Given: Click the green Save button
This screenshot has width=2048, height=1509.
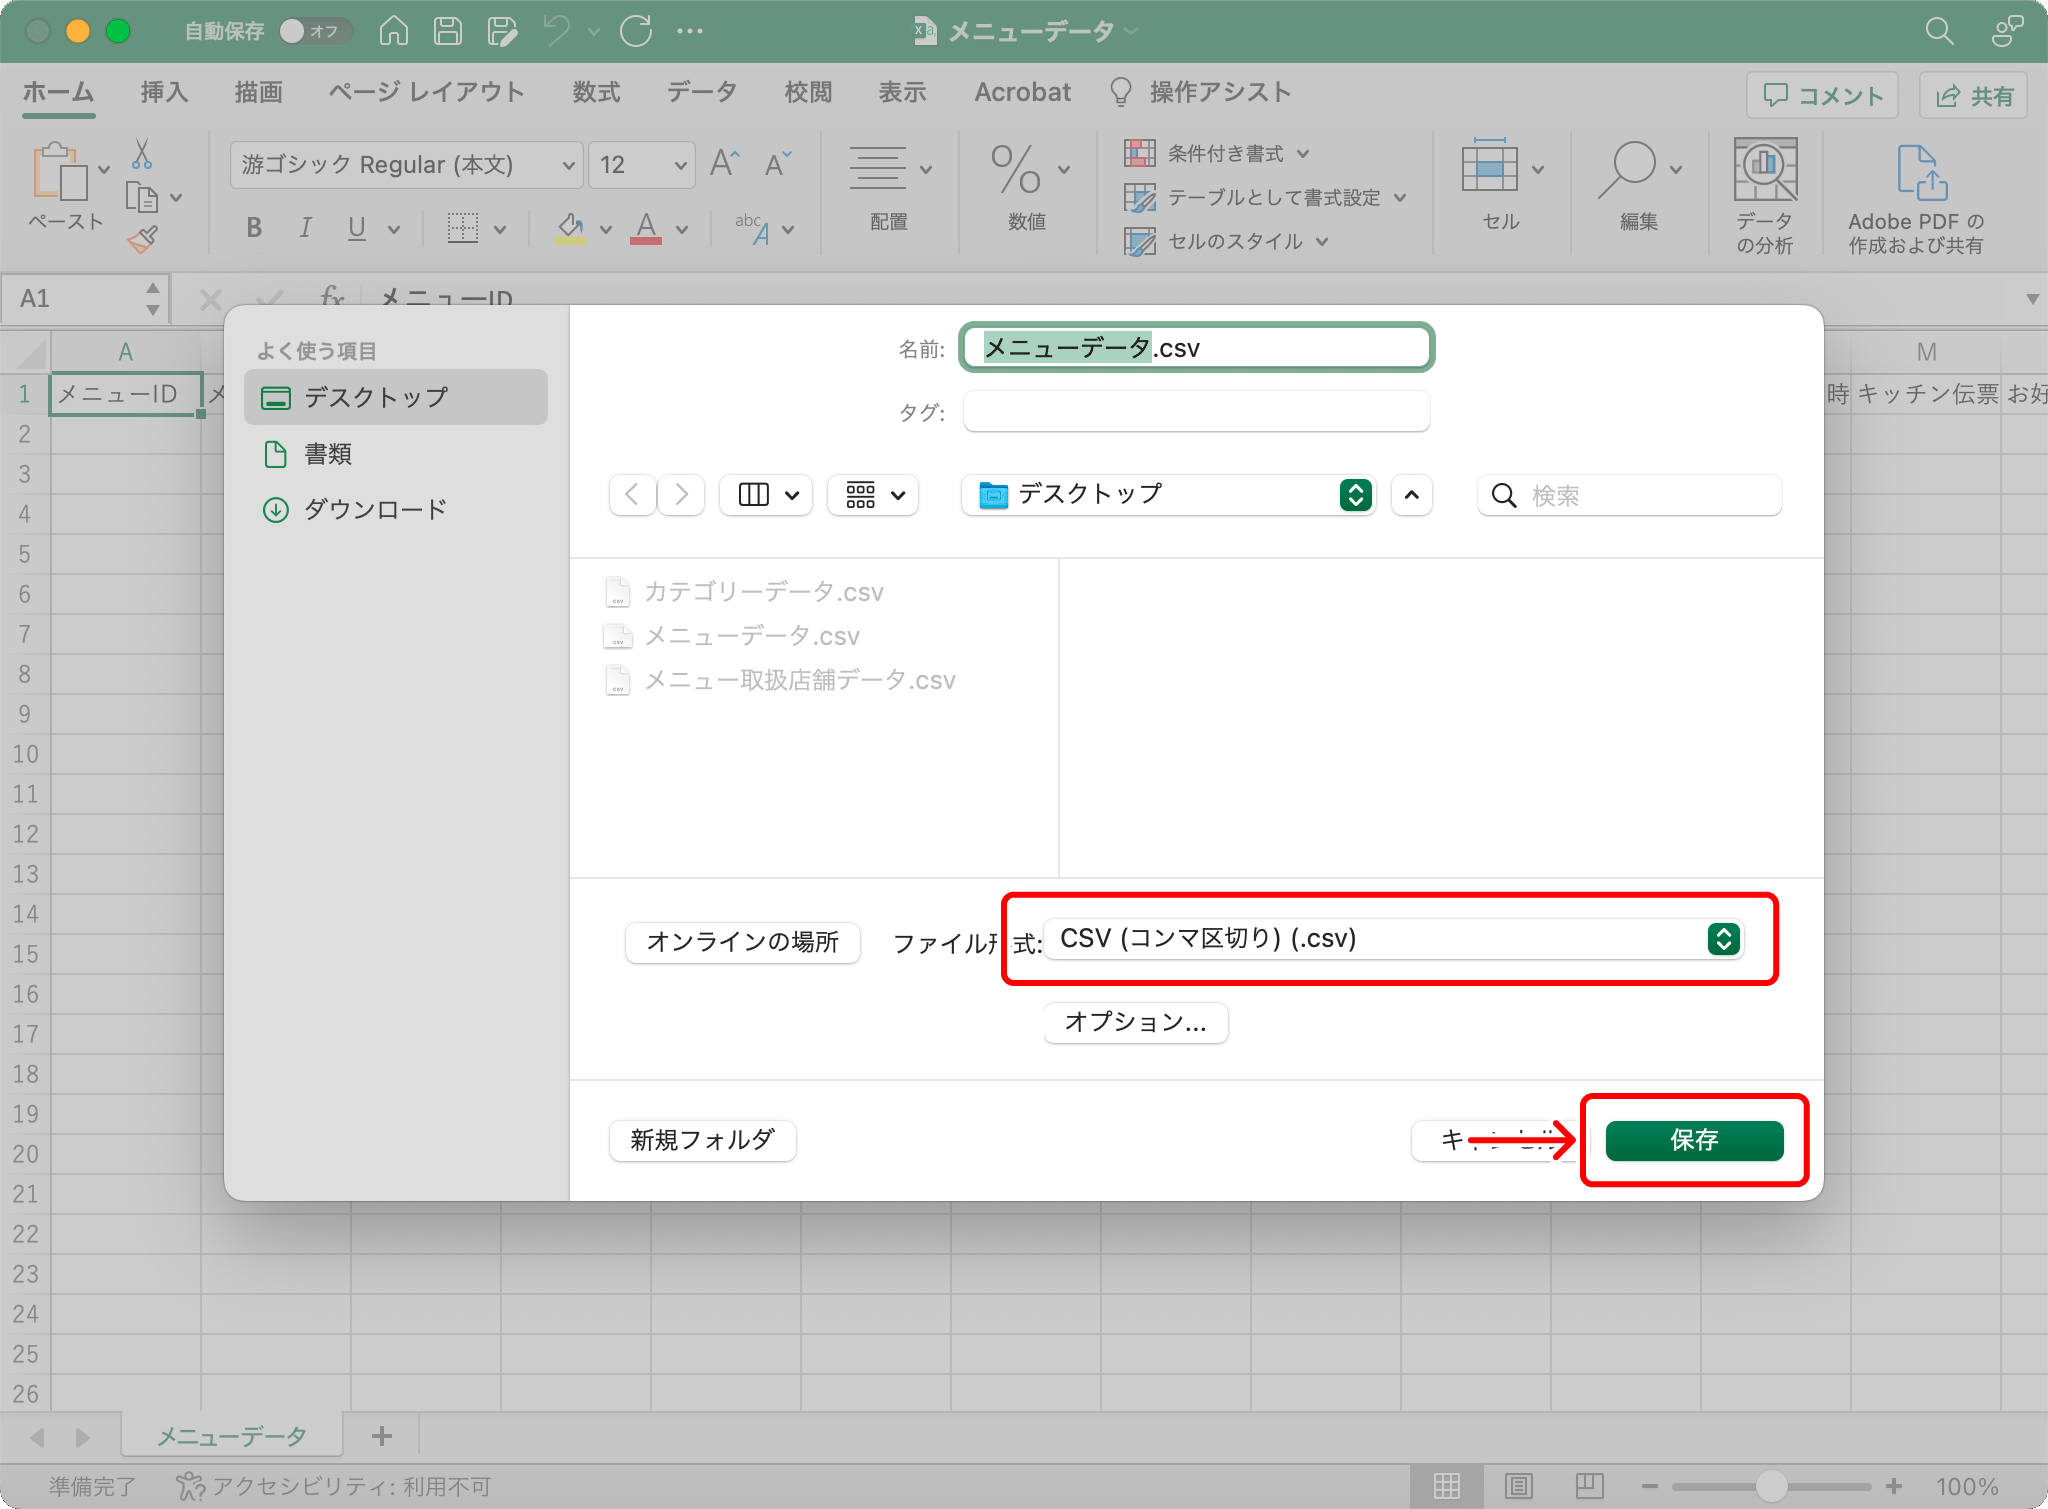Looking at the screenshot, I should (1694, 1140).
